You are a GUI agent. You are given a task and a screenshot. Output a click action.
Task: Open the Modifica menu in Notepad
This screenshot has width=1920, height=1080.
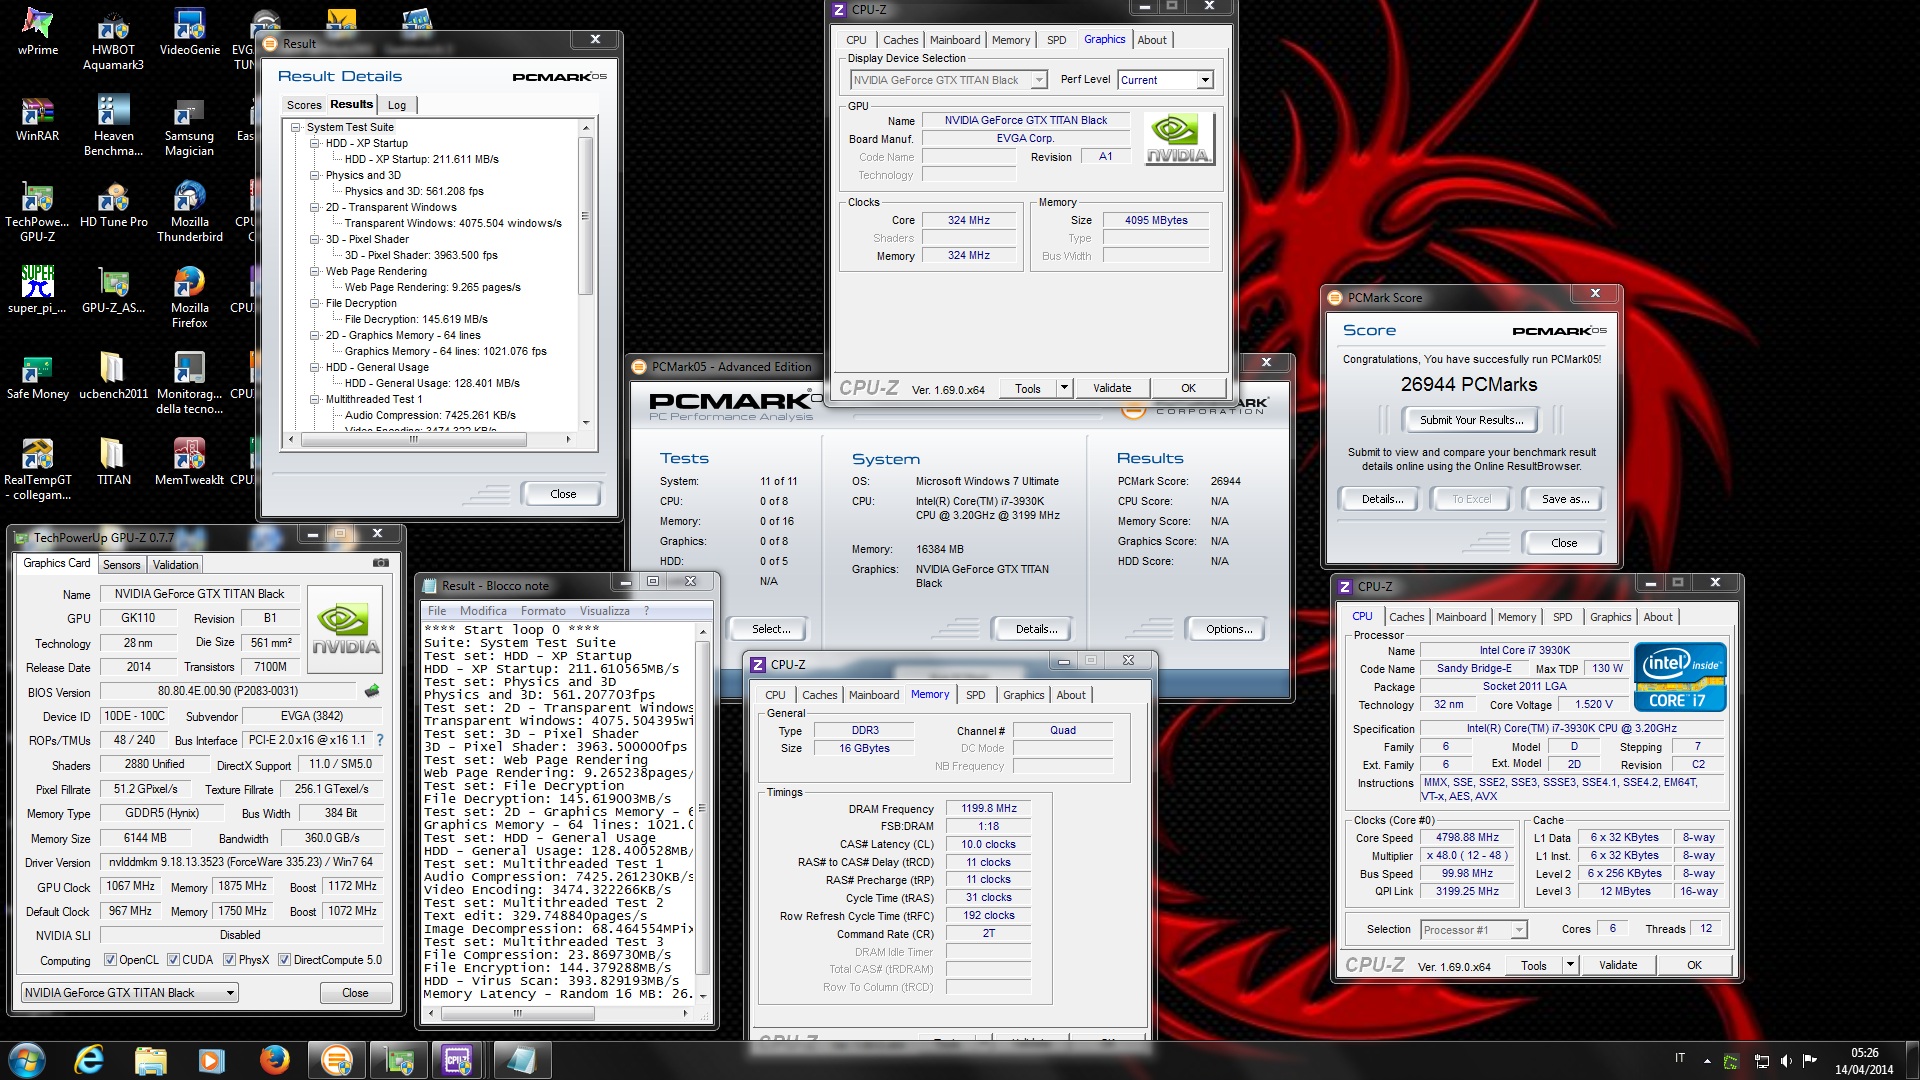[x=483, y=611]
